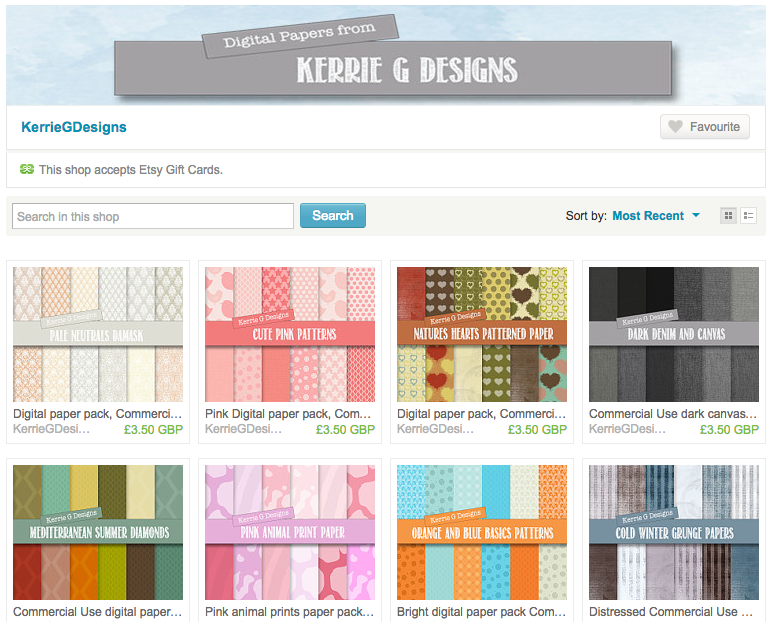Image resolution: width=767 pixels, height=622 pixels.
Task: Click the Search button
Action: [x=333, y=215]
